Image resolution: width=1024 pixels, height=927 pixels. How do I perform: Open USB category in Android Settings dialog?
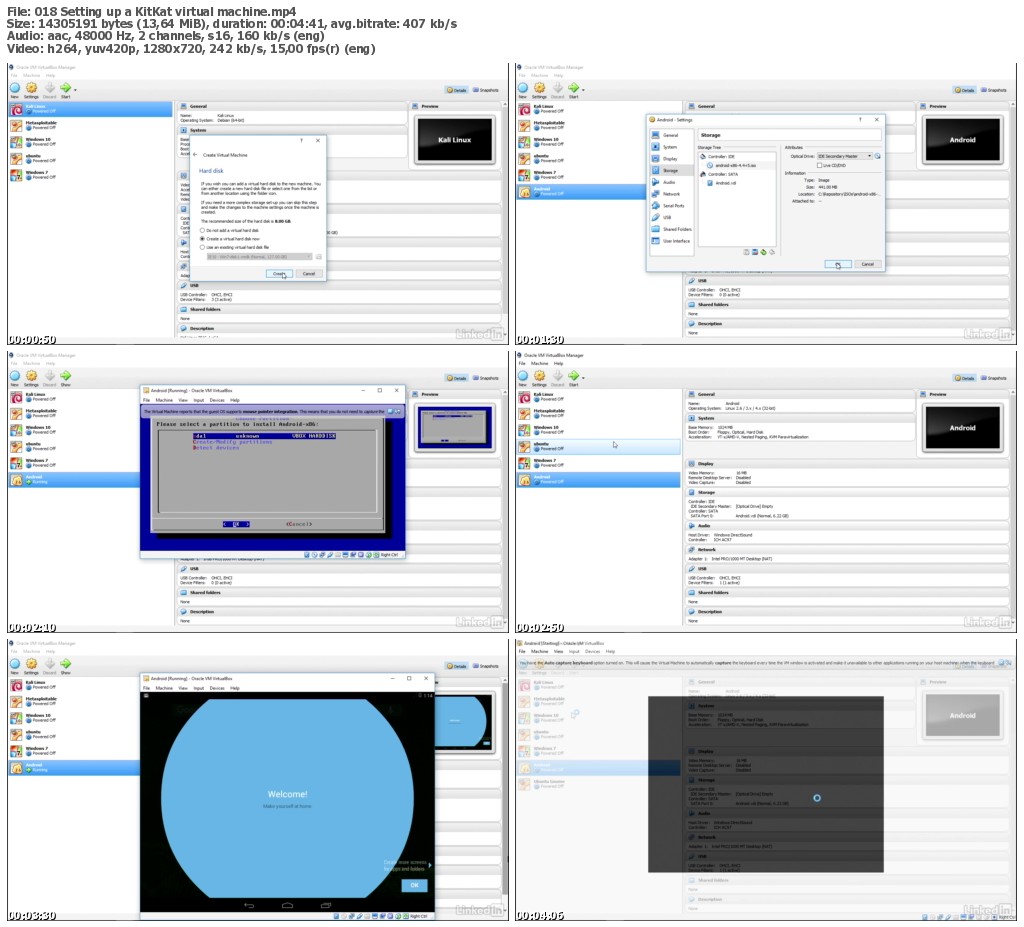pos(671,218)
